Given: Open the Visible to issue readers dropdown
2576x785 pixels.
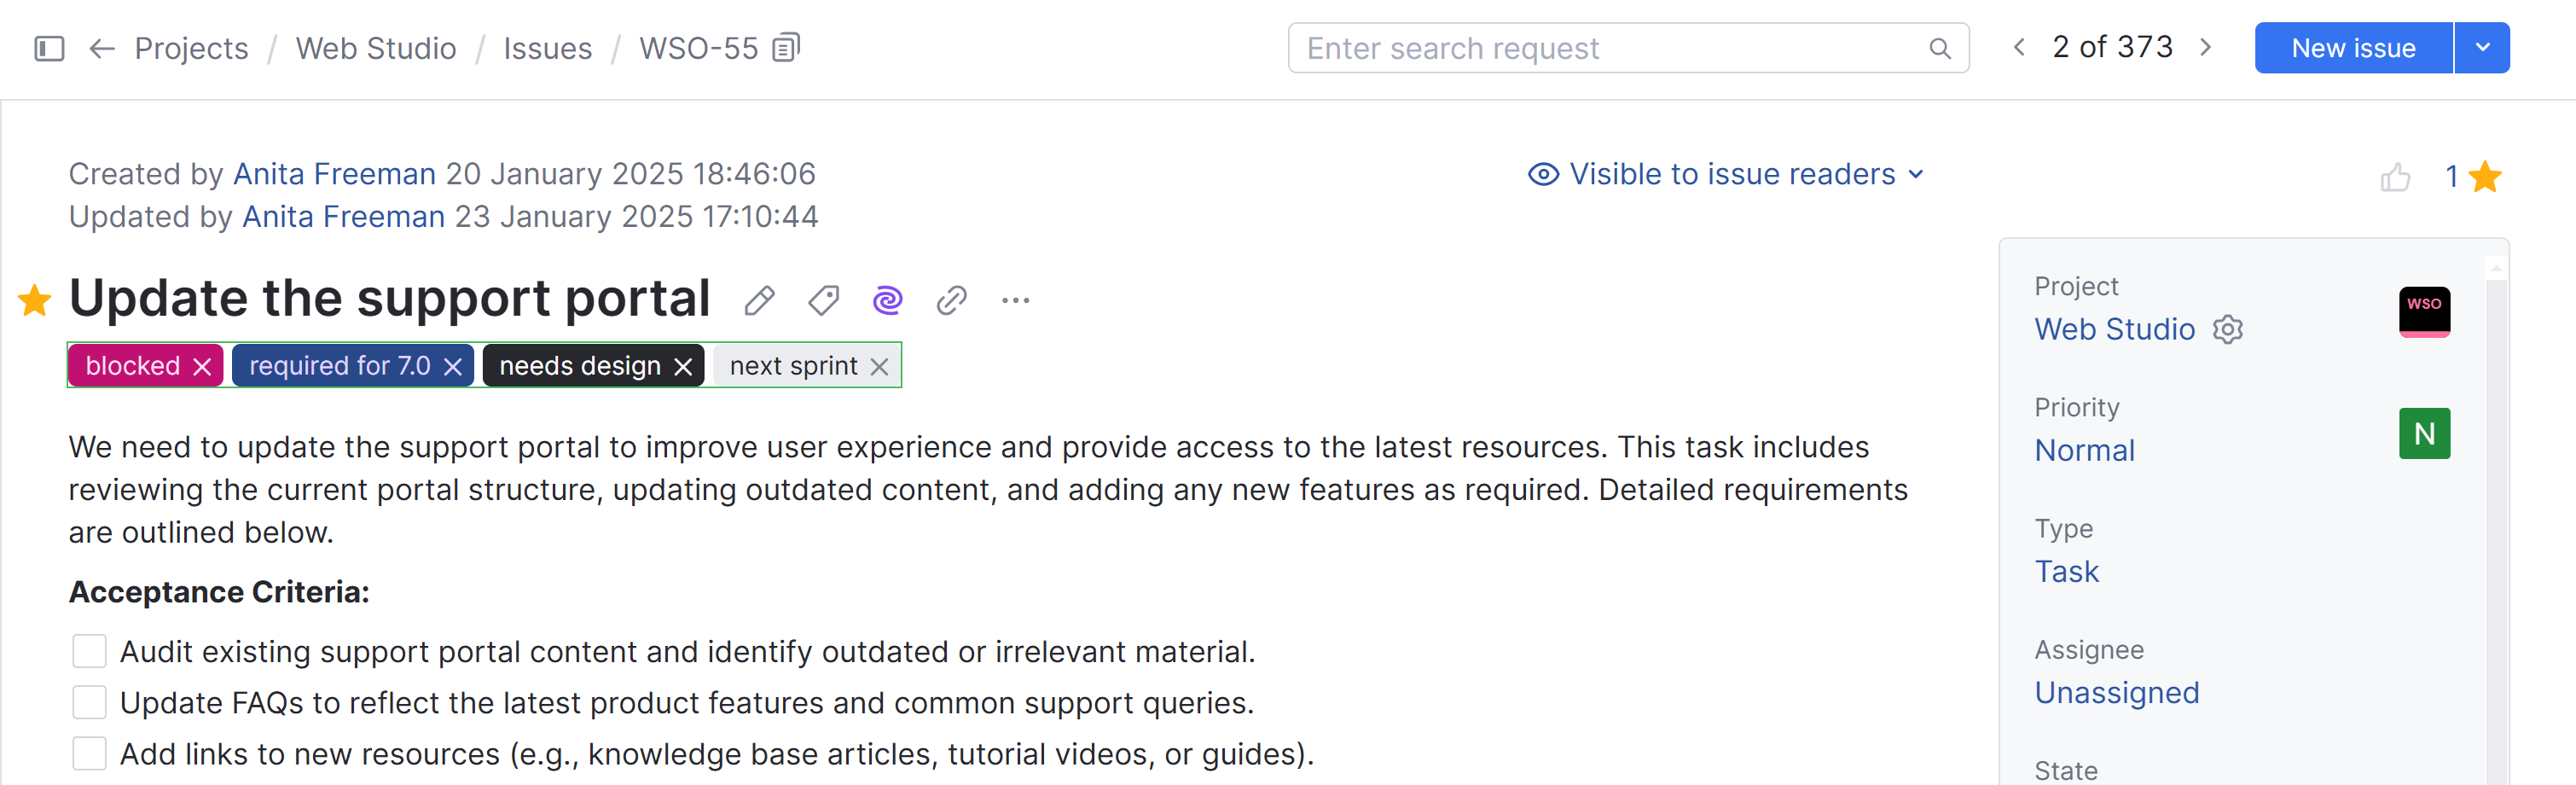Looking at the screenshot, I should click(1724, 174).
